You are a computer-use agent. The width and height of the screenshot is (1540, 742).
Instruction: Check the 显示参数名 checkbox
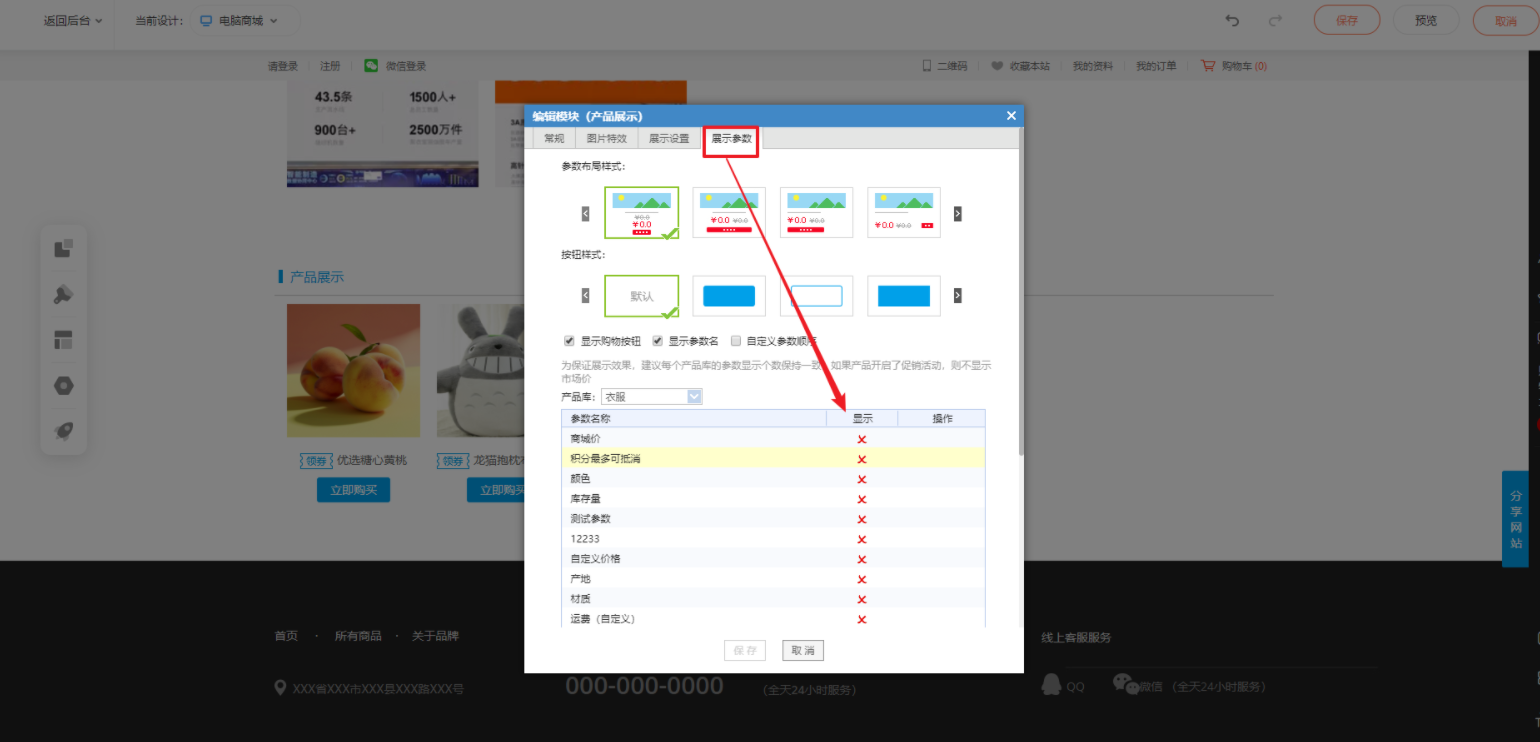(x=658, y=341)
